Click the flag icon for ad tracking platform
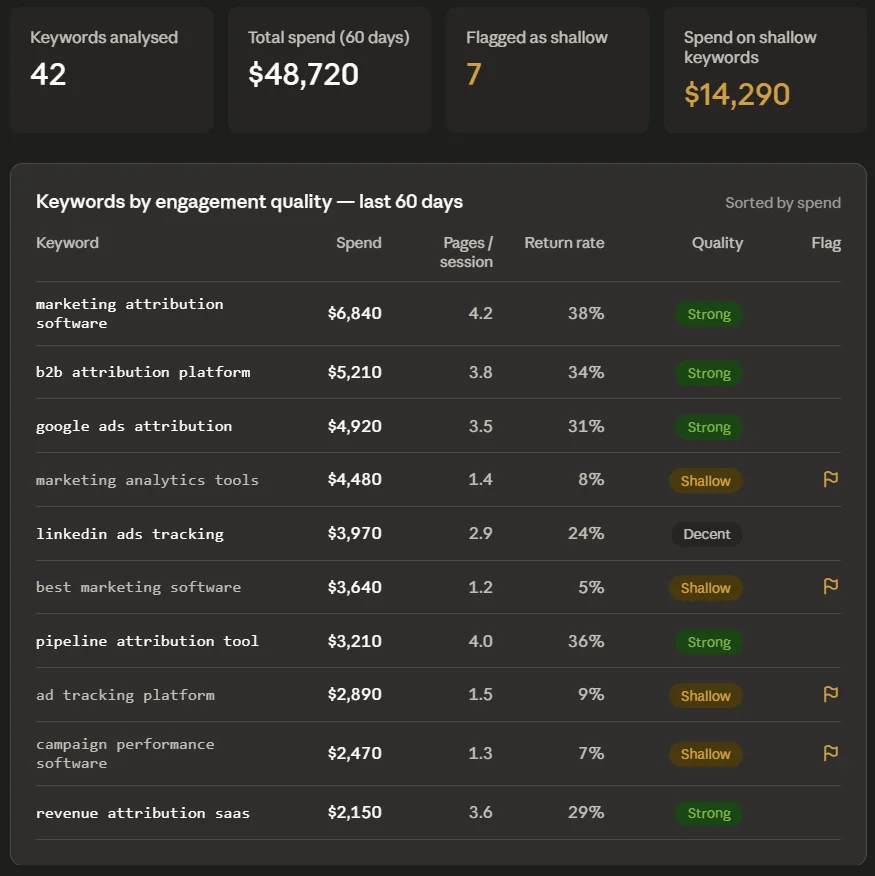The image size is (875, 876). click(x=830, y=694)
